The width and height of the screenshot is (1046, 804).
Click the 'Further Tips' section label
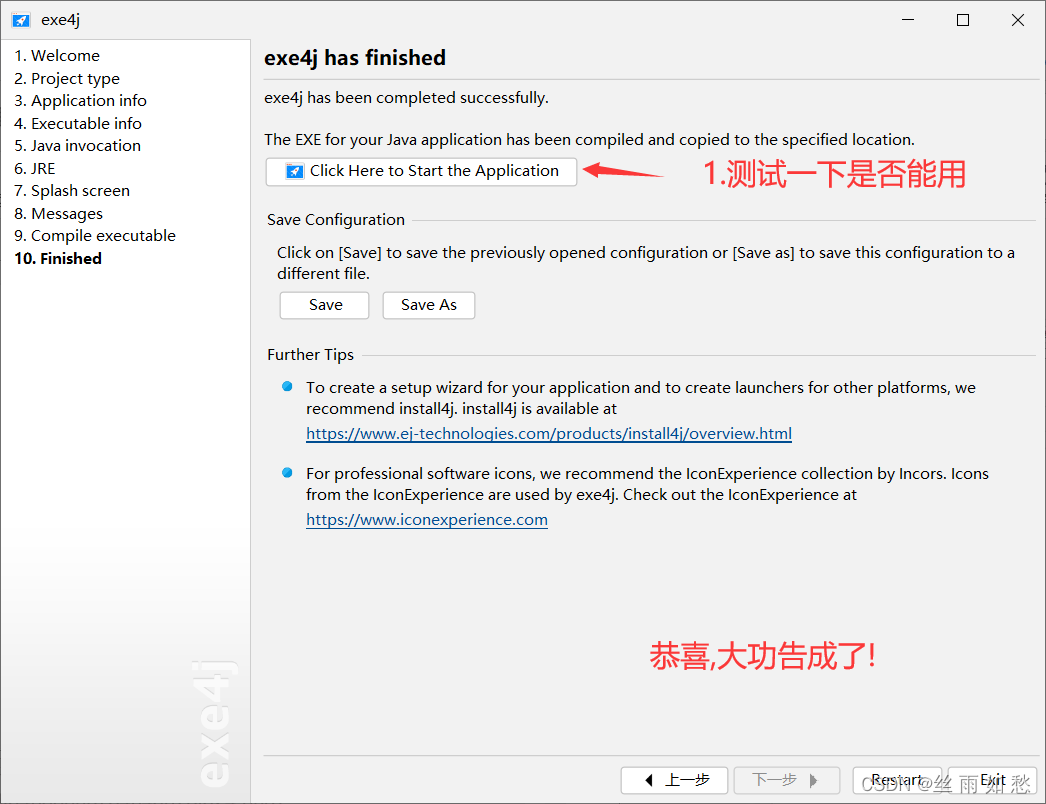point(310,355)
